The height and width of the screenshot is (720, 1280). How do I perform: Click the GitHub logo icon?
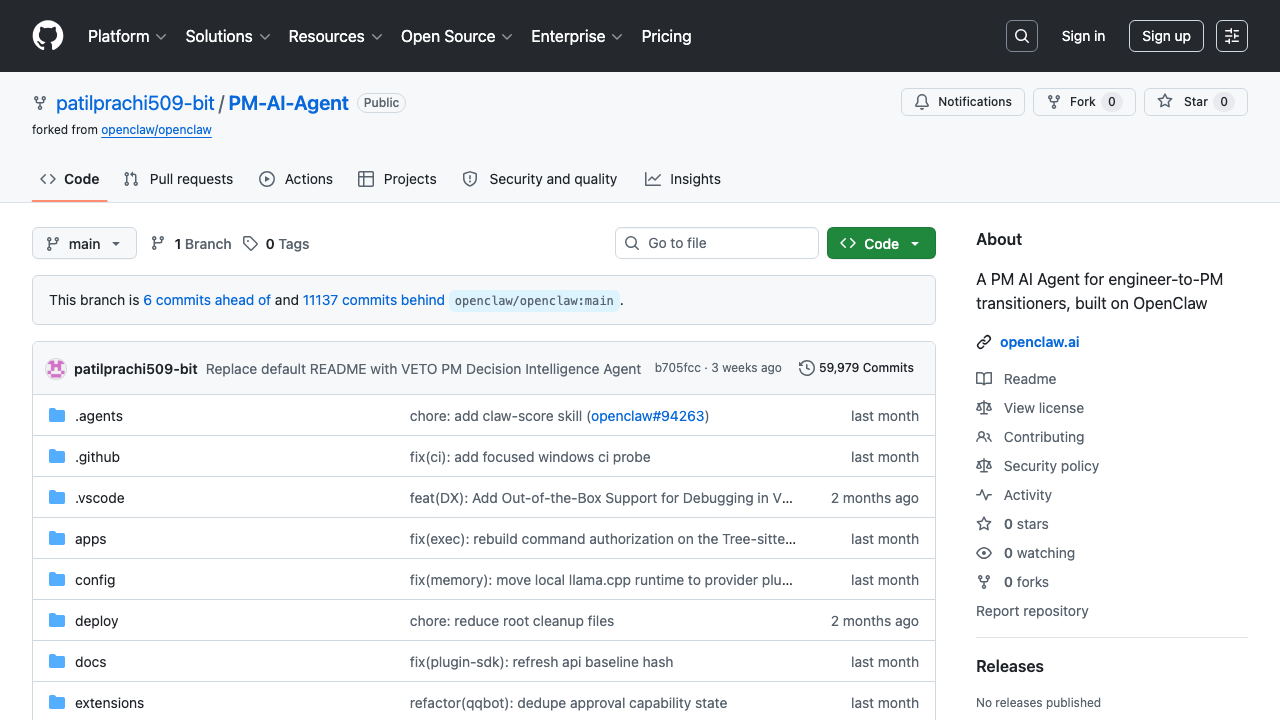pyautogui.click(x=48, y=36)
